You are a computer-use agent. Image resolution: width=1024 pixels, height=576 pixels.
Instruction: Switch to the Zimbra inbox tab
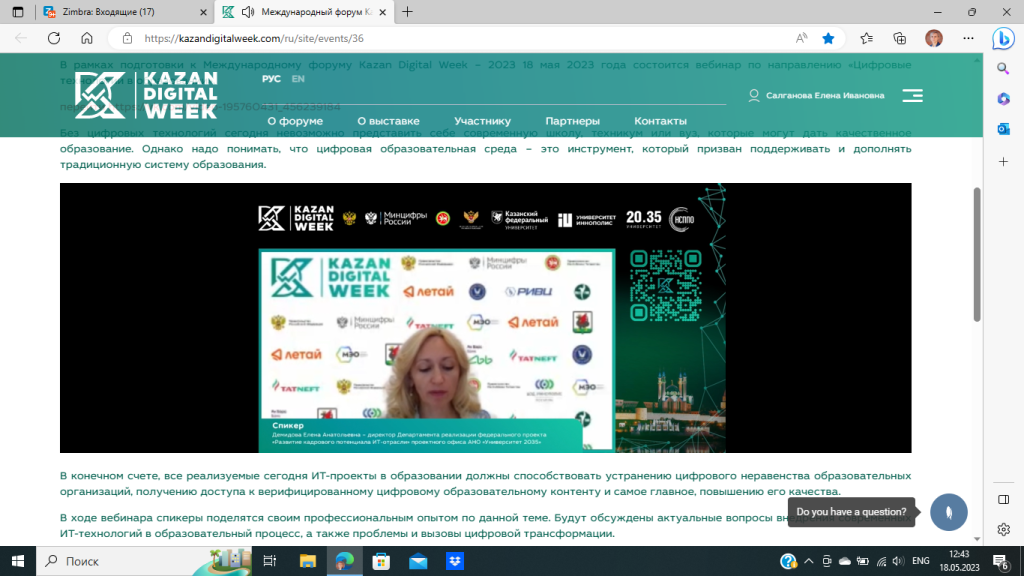tap(125, 12)
